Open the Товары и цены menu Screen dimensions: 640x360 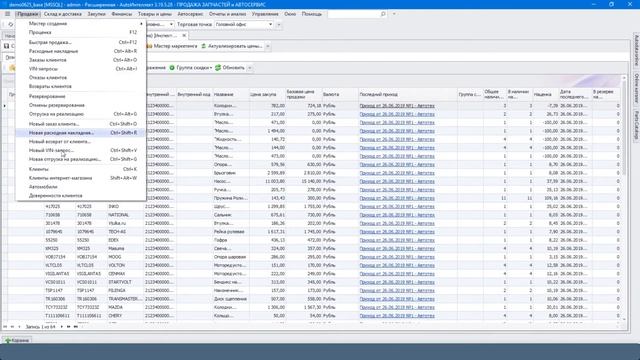click(x=155, y=14)
